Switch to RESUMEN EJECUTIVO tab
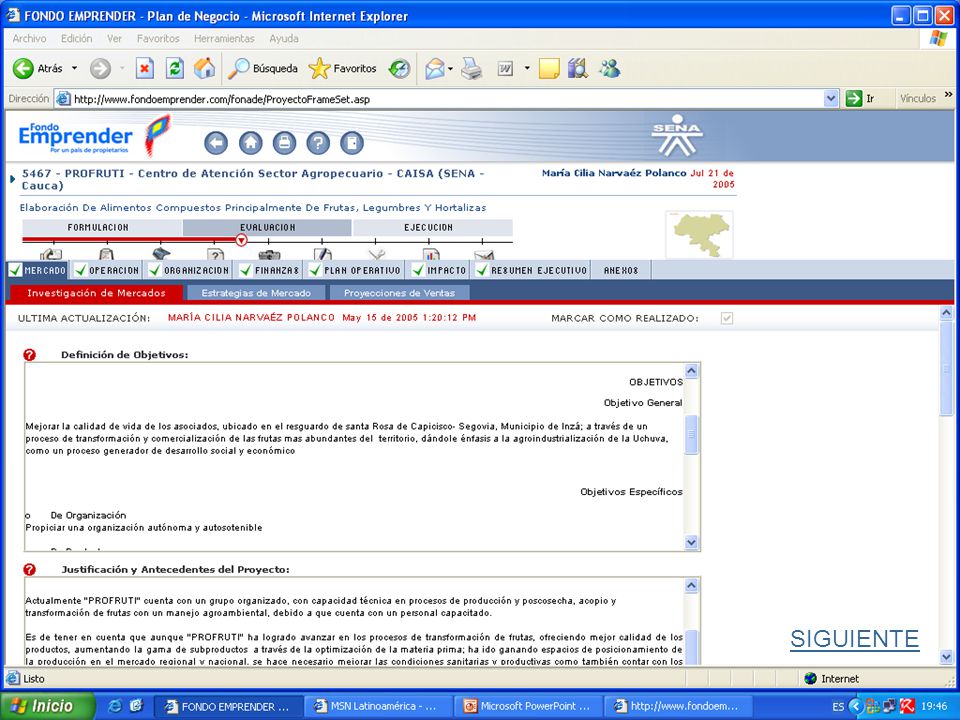 (532, 270)
